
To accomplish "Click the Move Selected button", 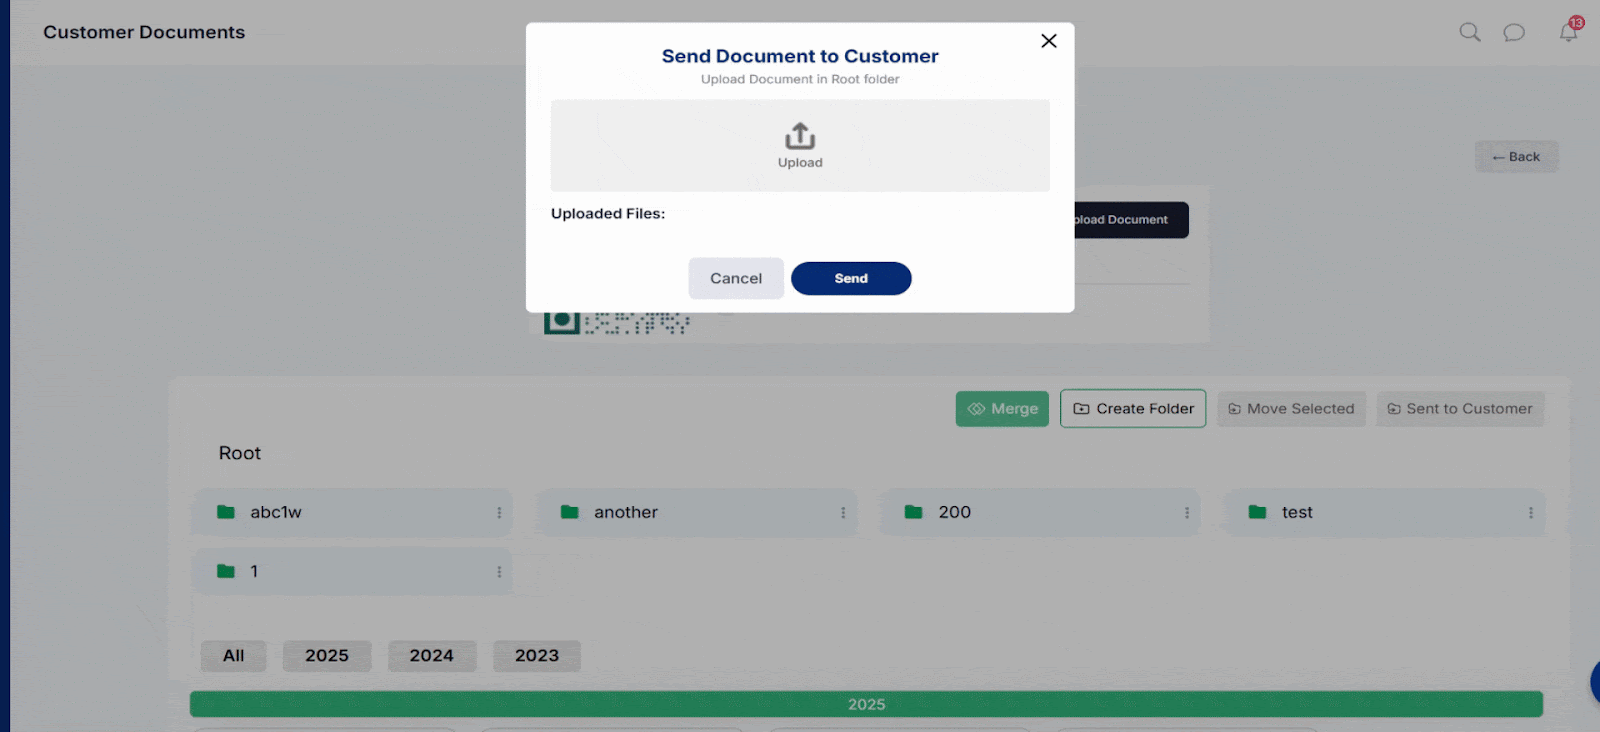I will pos(1291,409).
